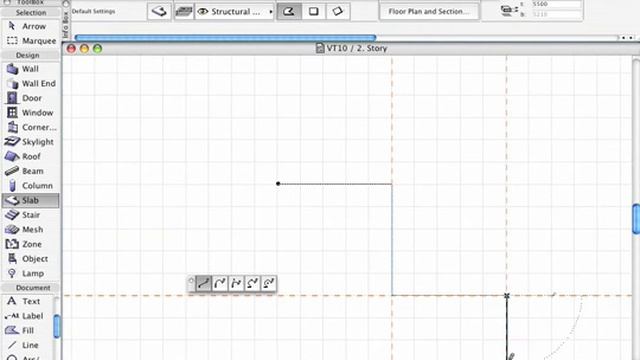Choose curved tangent segment in pet palette
Viewport: 640px width, 360px height.
220,283
